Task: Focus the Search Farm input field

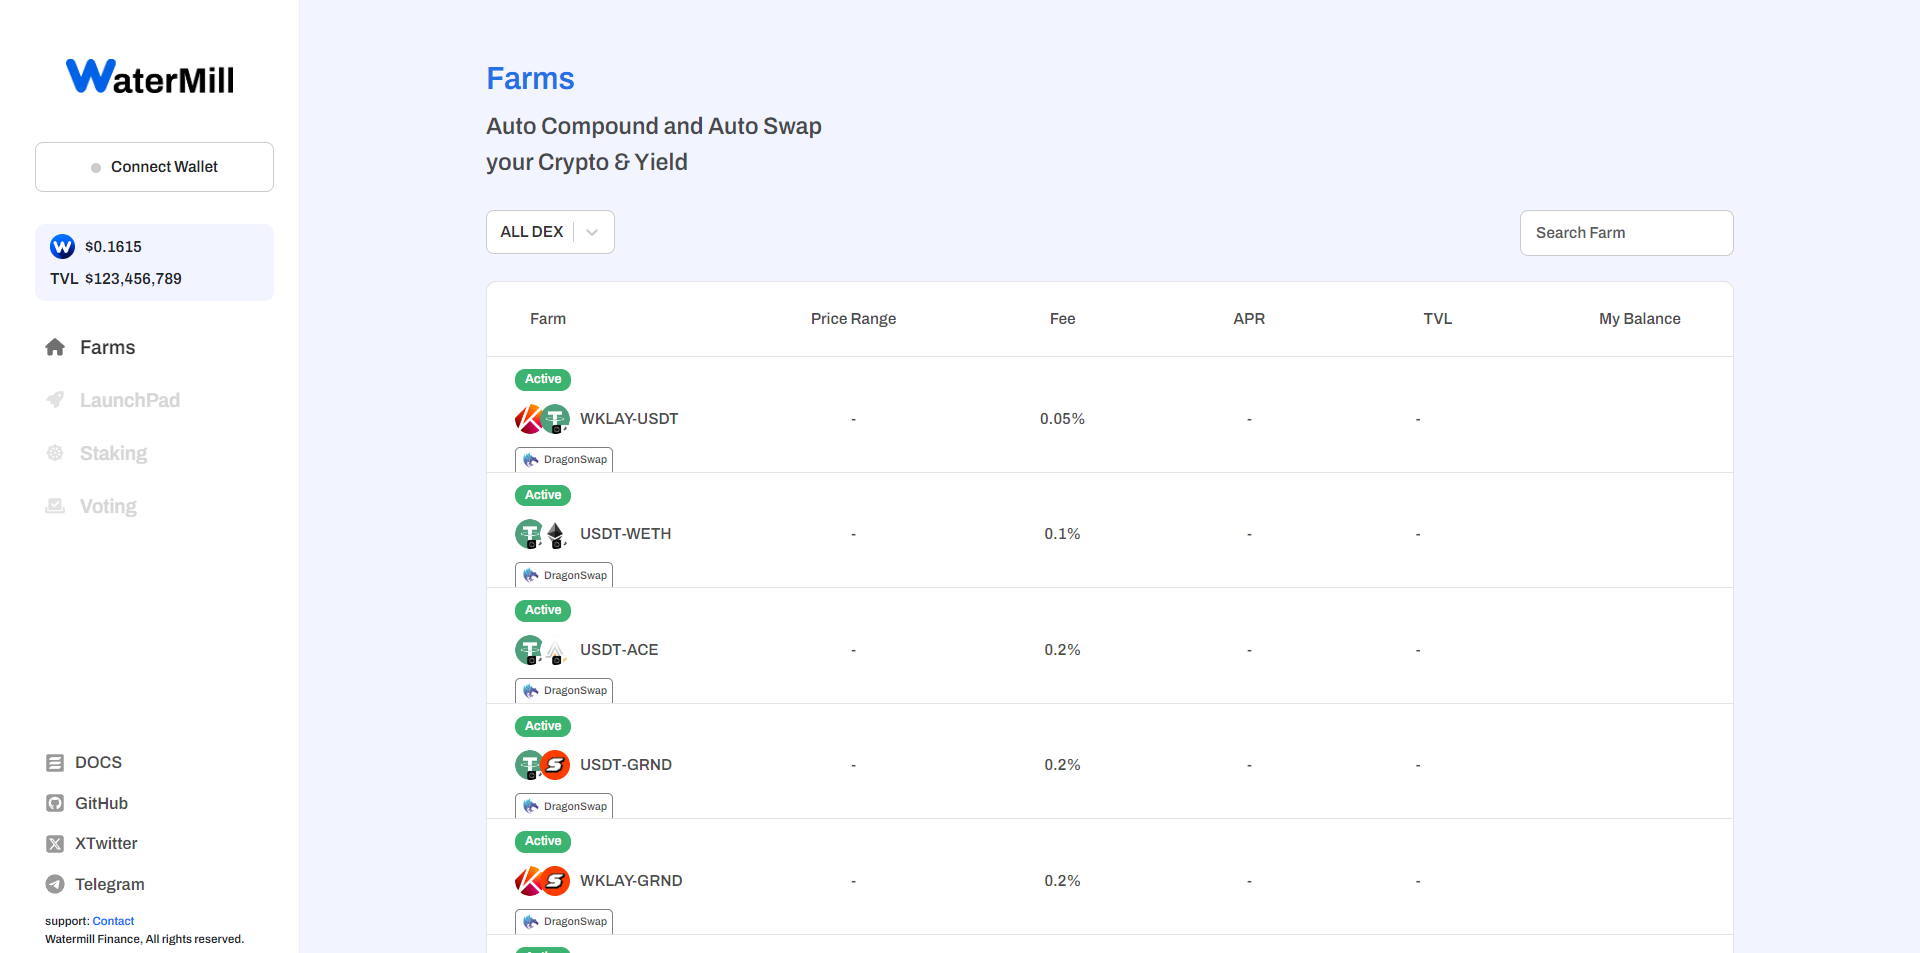Action: coord(1626,233)
